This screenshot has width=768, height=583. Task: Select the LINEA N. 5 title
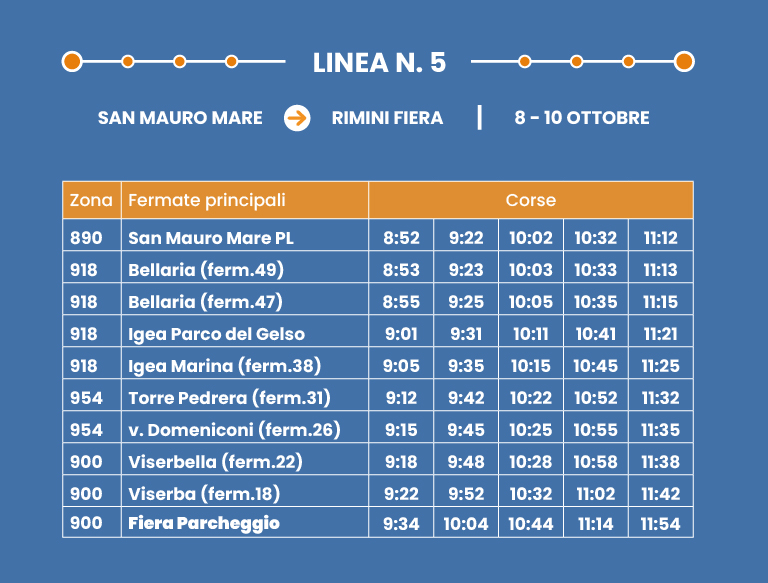379,62
